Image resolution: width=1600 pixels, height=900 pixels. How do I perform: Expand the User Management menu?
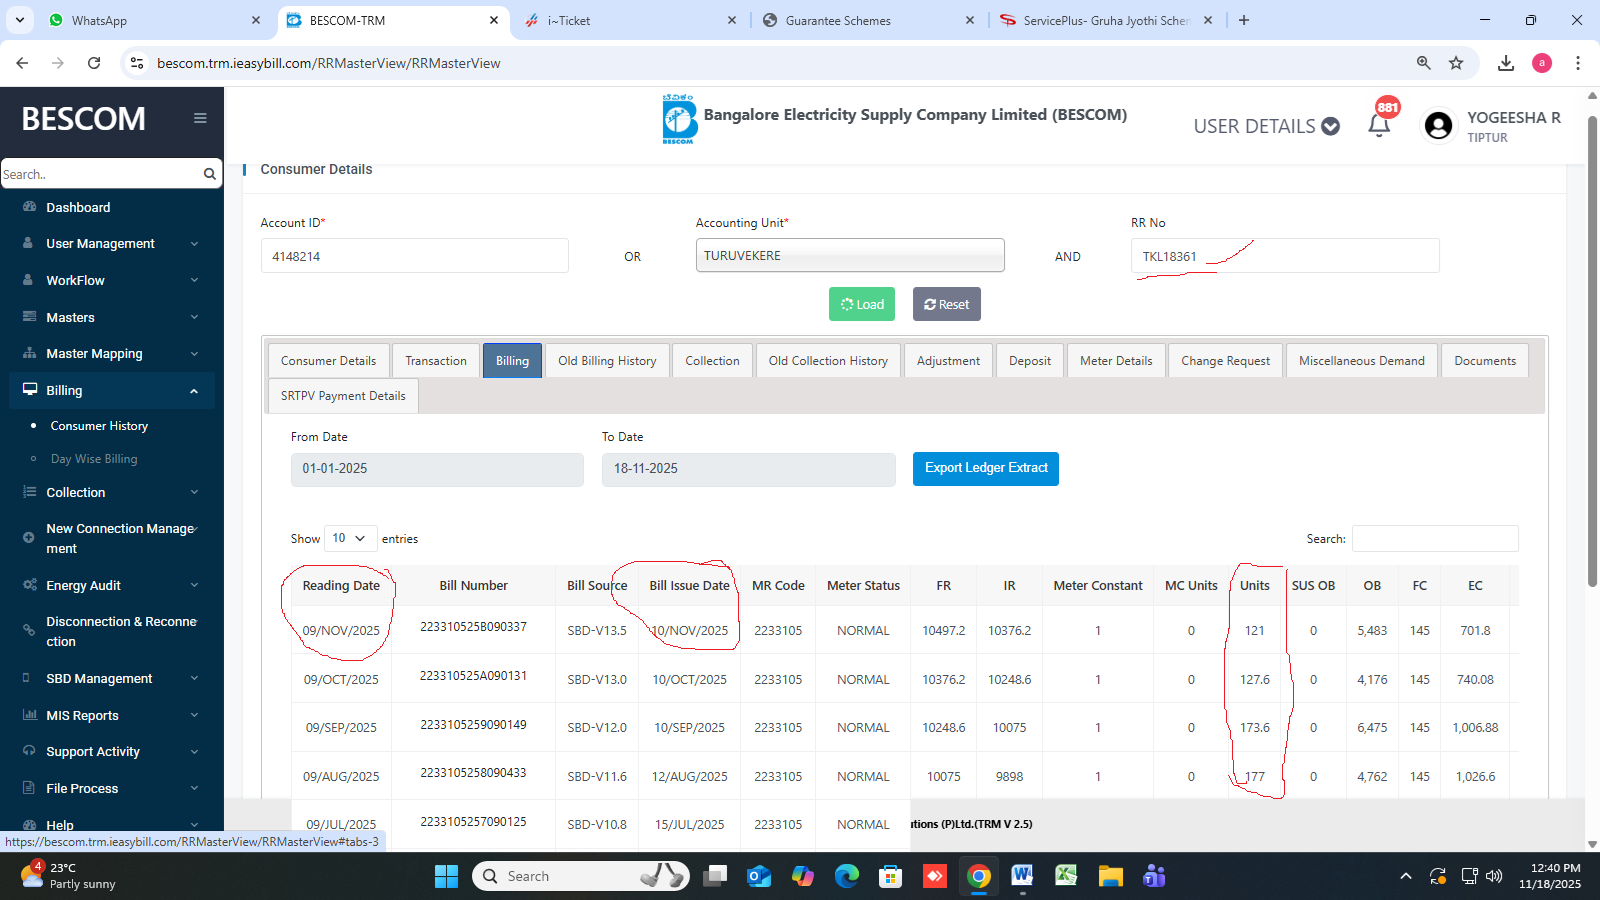(112, 244)
